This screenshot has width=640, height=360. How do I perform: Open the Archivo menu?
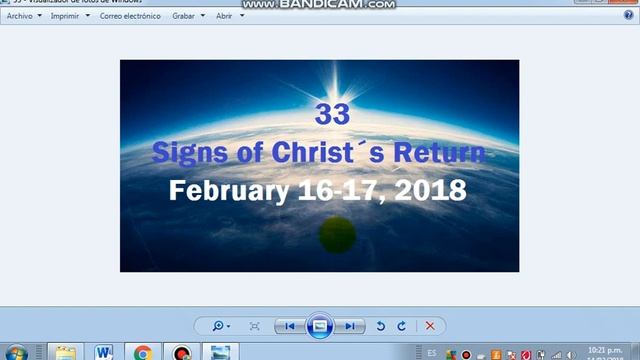(x=20, y=16)
